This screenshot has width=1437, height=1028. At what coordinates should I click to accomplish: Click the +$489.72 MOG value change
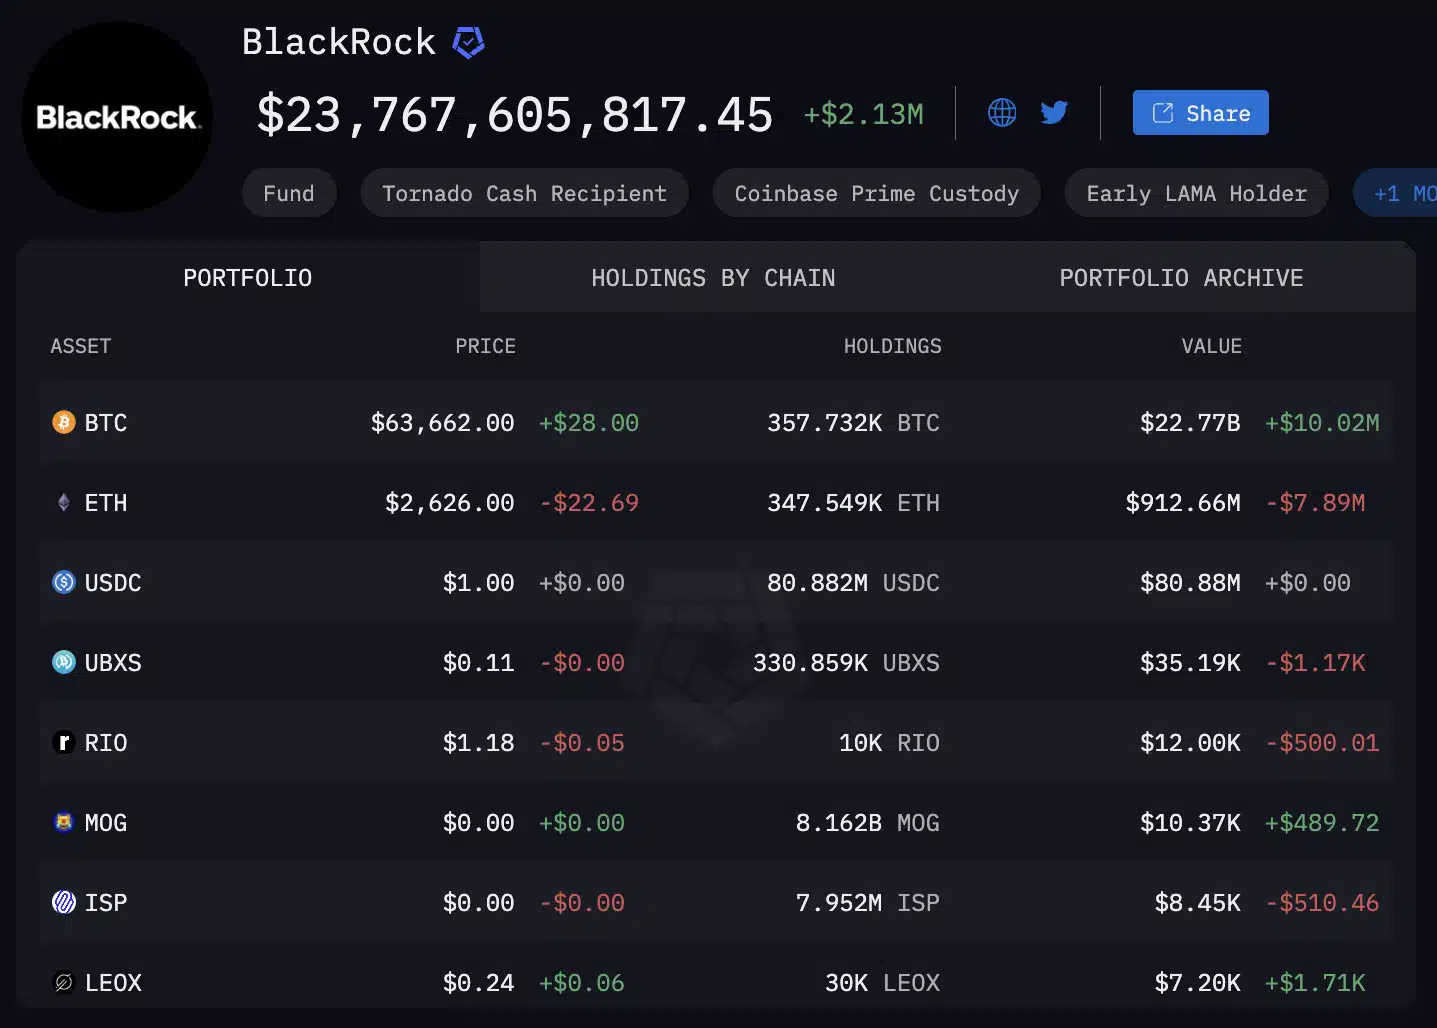(1322, 823)
